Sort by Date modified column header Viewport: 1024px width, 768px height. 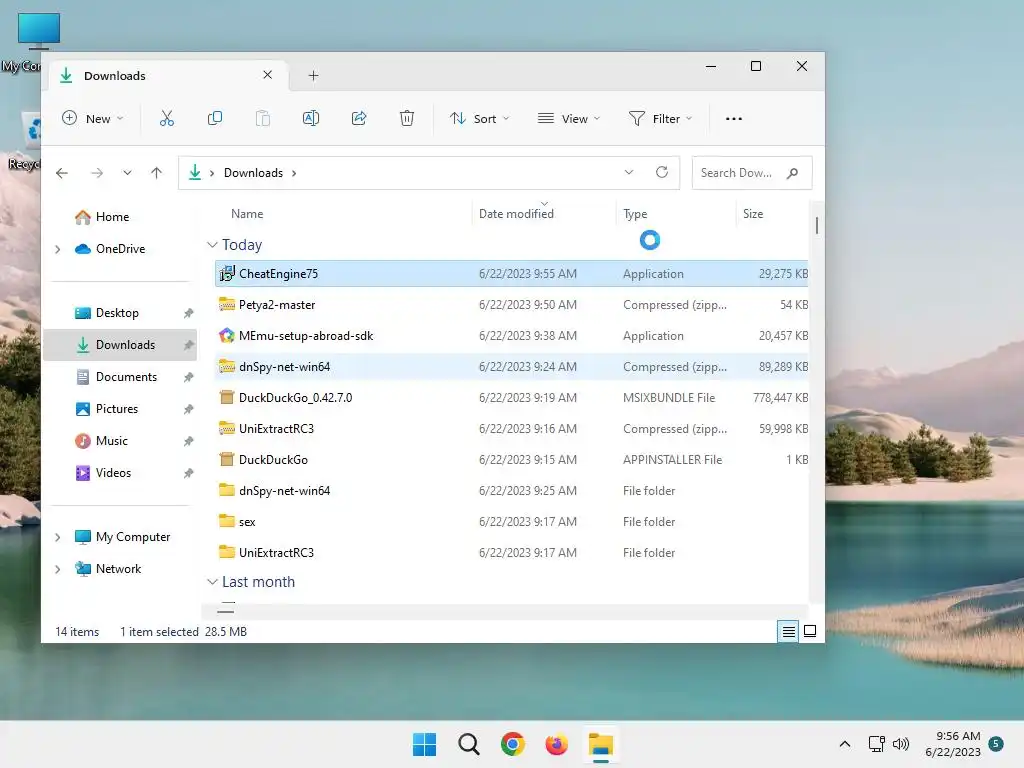(x=516, y=214)
